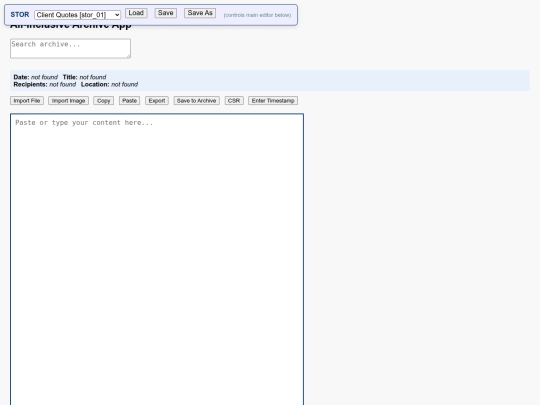Screen dimensions: 540x405
Task: Click the Location: not found text
Action: click(x=110, y=84)
